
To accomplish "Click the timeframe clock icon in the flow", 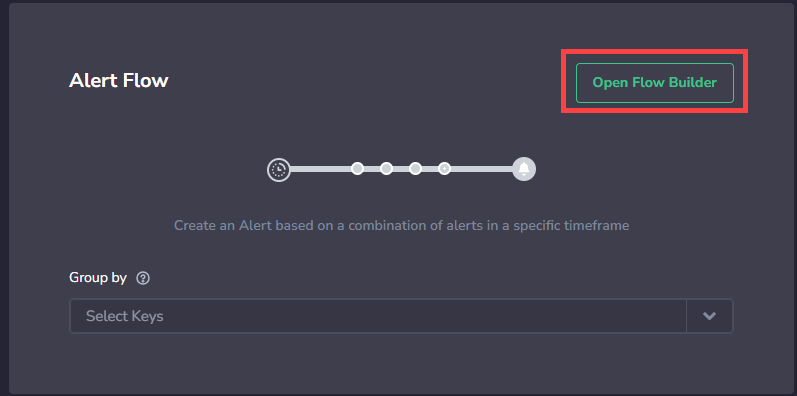I will point(279,169).
